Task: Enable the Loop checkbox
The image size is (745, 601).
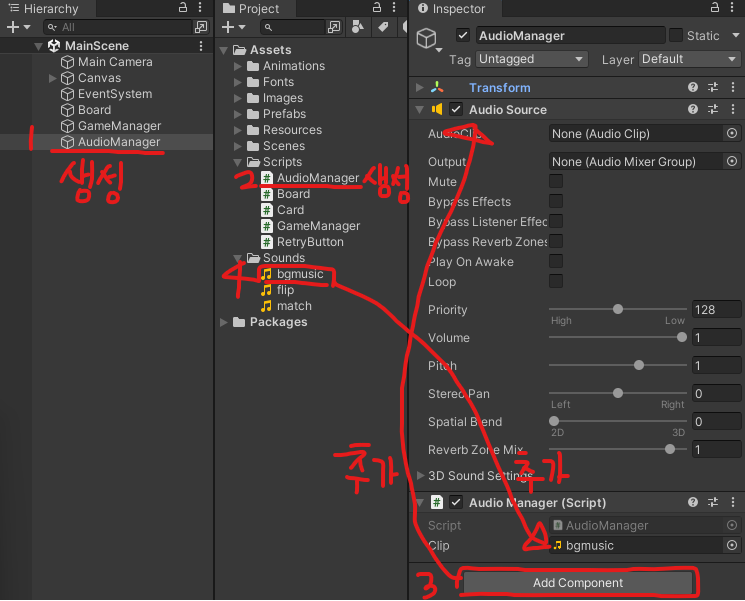Action: (556, 281)
